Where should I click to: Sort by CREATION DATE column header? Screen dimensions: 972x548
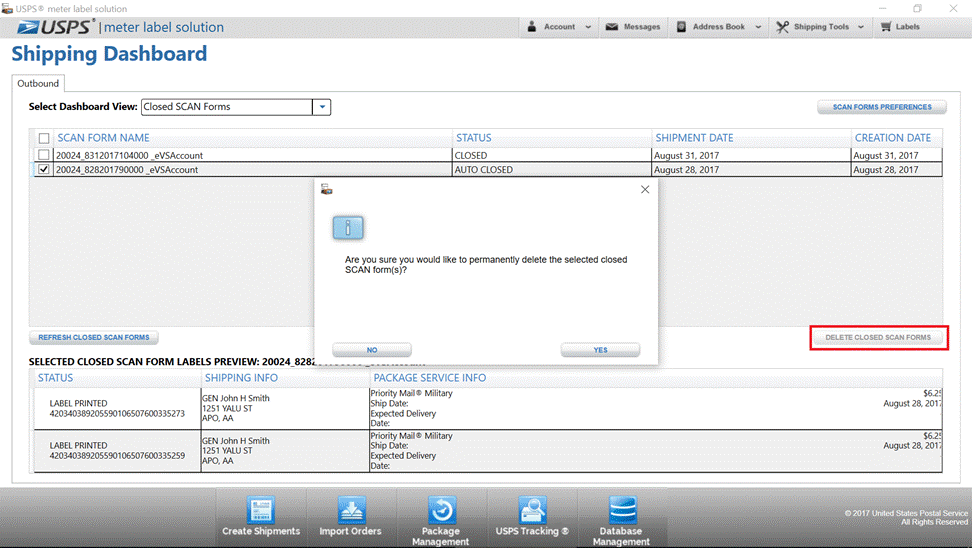(893, 138)
